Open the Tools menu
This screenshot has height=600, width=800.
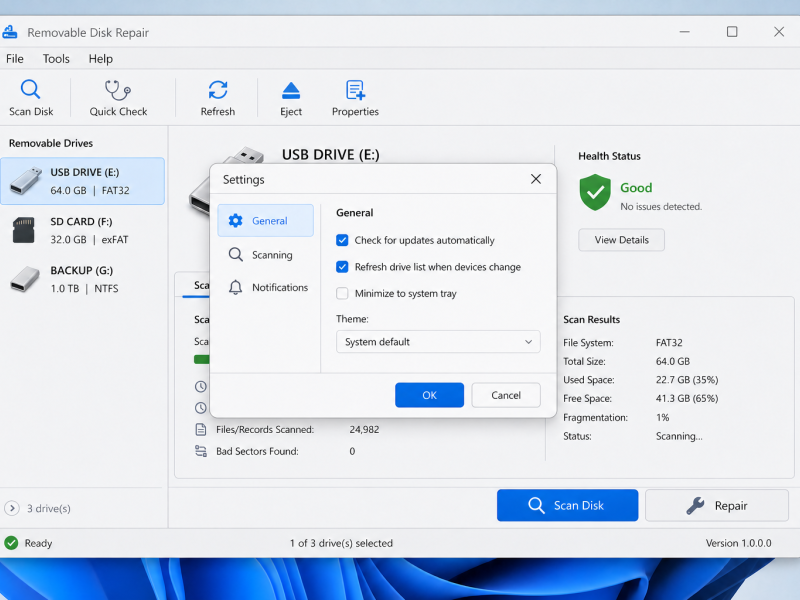coord(56,59)
